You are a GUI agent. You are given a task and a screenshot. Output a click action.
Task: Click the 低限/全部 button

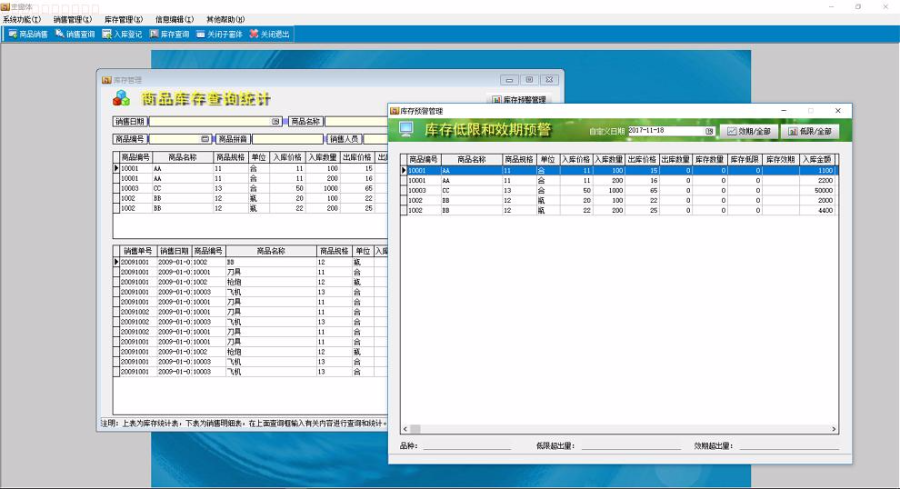point(810,131)
